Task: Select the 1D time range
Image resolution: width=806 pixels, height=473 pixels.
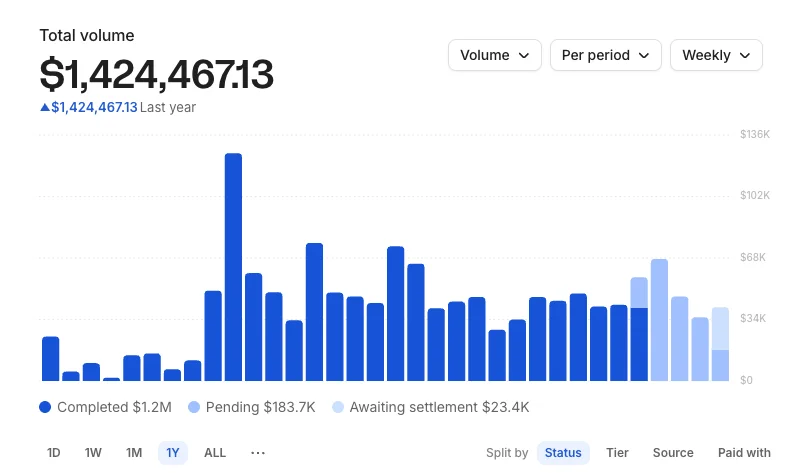Action: (53, 452)
